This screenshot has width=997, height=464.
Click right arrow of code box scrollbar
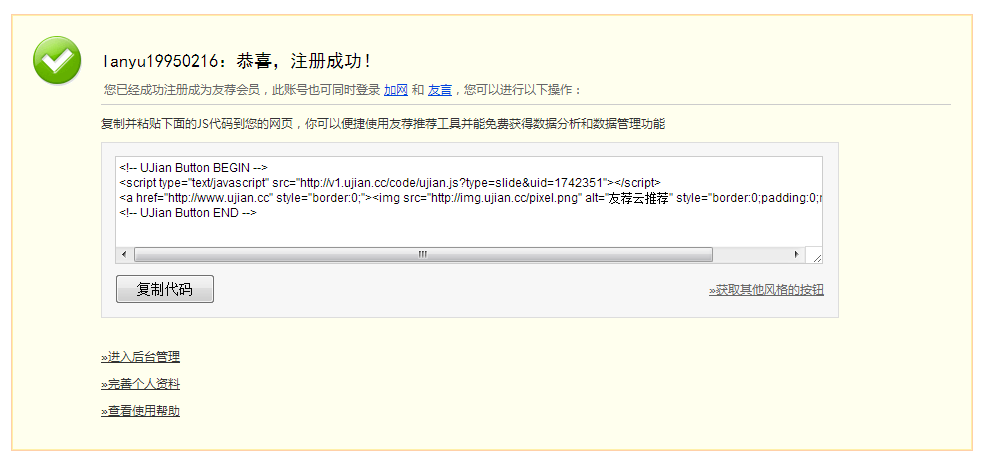(x=797, y=254)
